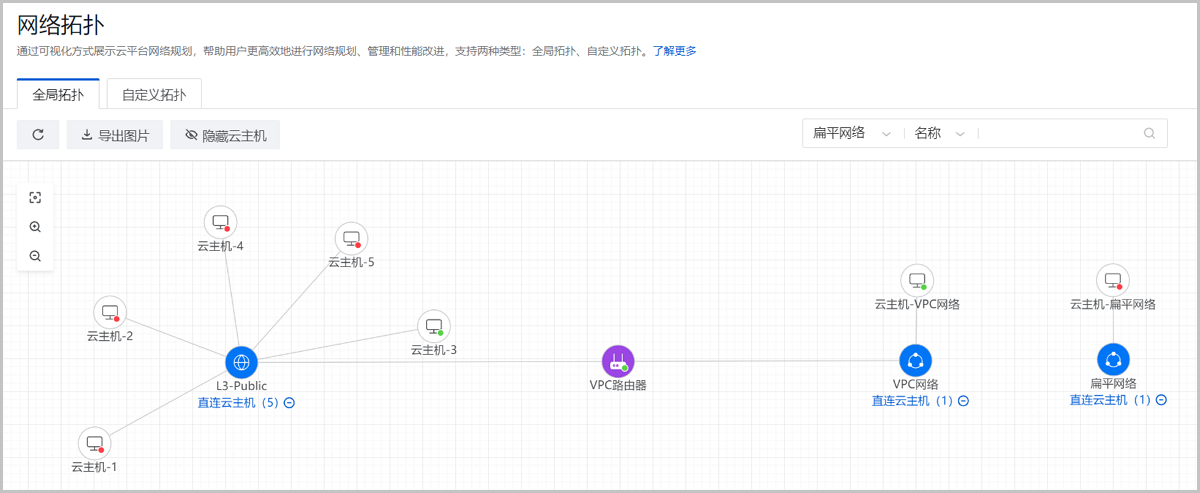Open the 名称 search field dropdown
The width and height of the screenshot is (1200, 493).
(939, 134)
